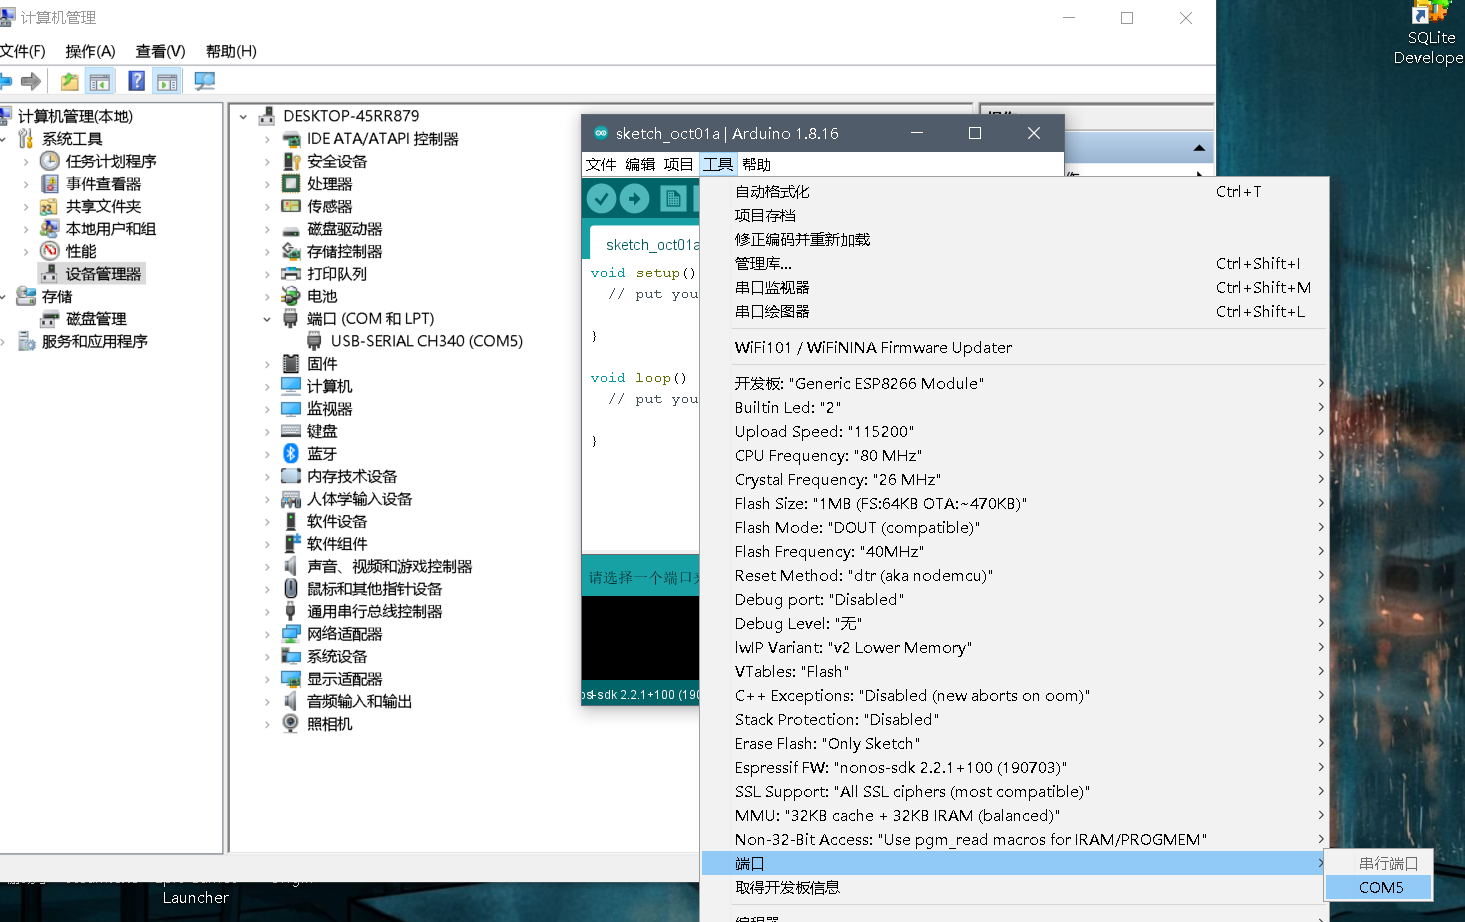Screen dimensions: 1465x922
Task: Click 取得开发板信息 in tools menu
Action: pos(1014,887)
